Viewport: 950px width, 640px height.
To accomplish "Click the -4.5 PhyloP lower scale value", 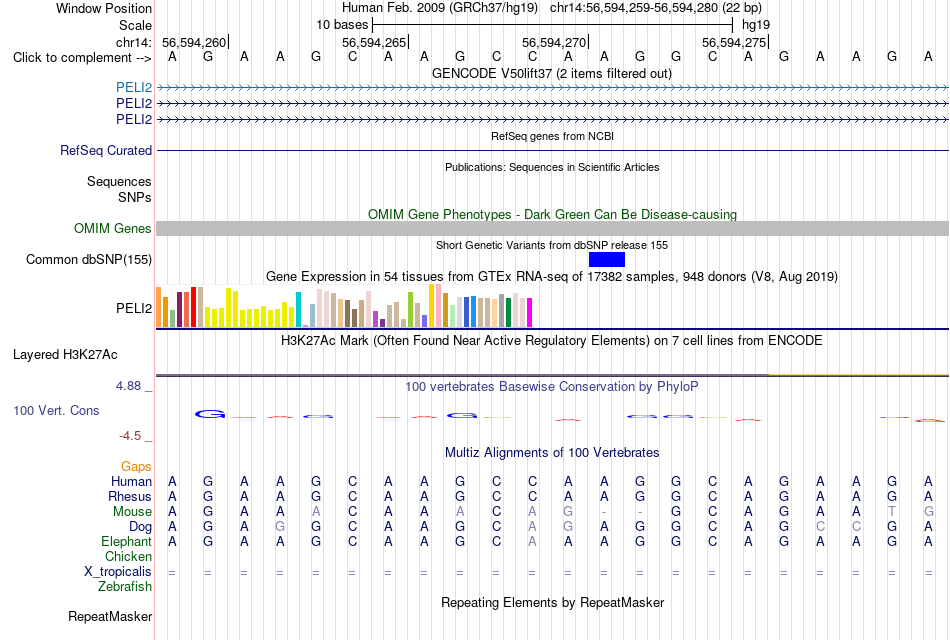I will click(x=130, y=436).
